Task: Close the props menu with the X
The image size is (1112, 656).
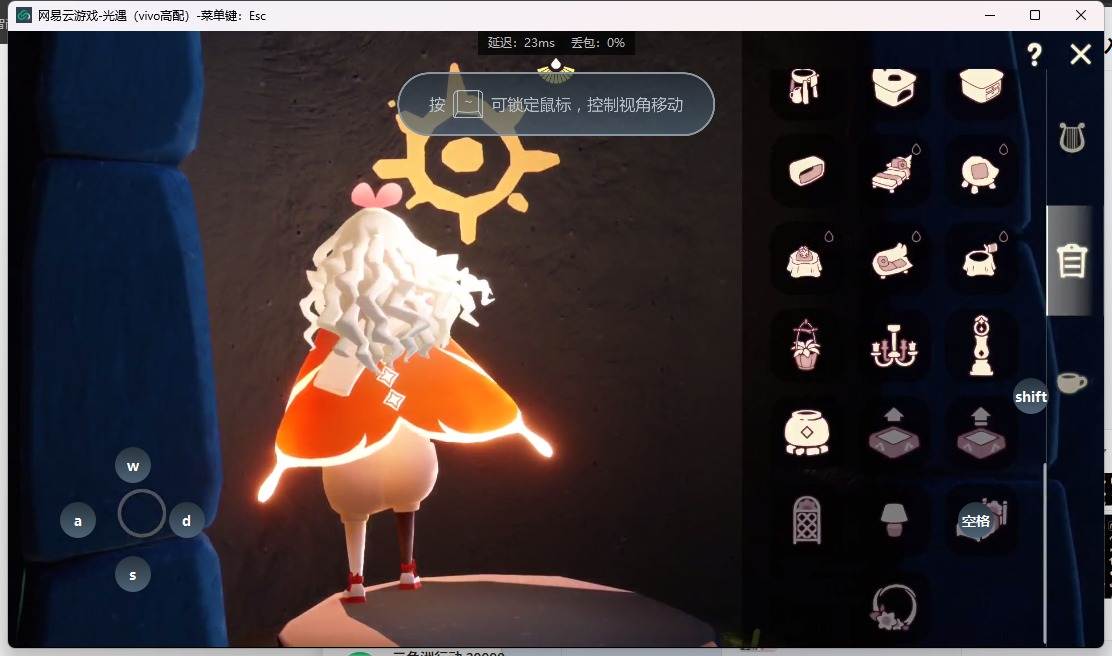Action: tap(1081, 55)
